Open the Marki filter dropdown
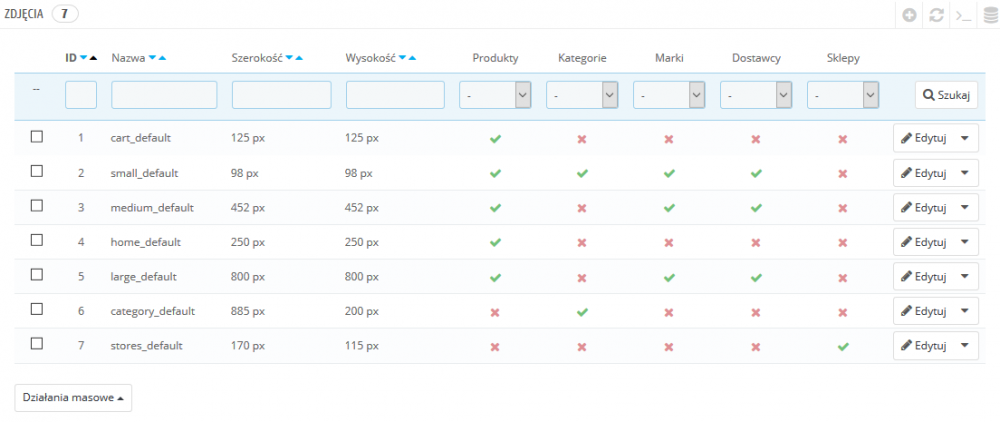 coord(668,95)
